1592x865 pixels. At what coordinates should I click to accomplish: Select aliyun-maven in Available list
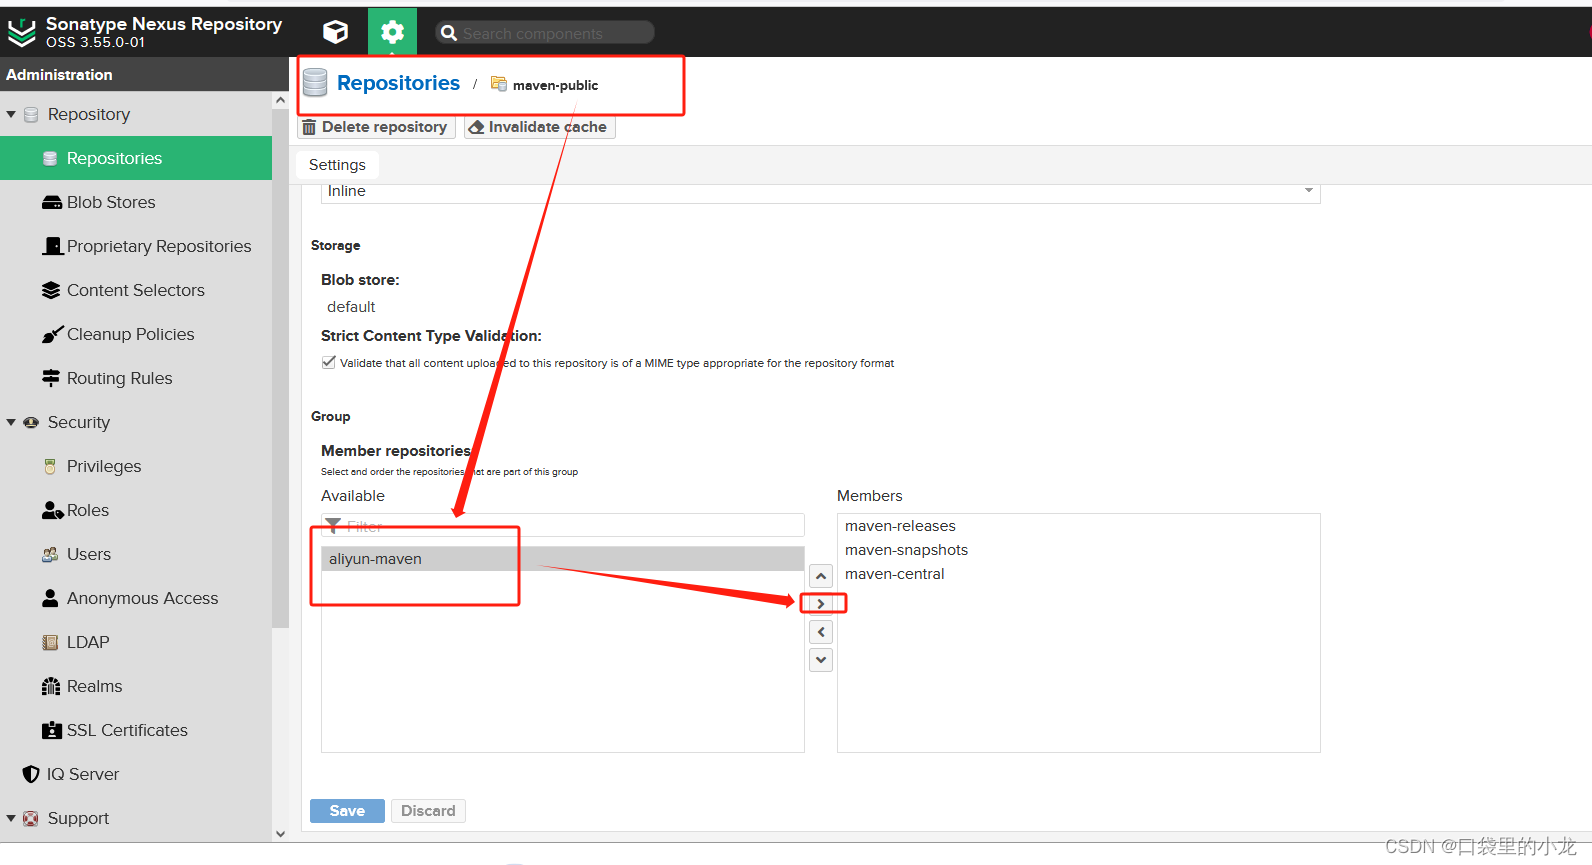pyautogui.click(x=563, y=559)
